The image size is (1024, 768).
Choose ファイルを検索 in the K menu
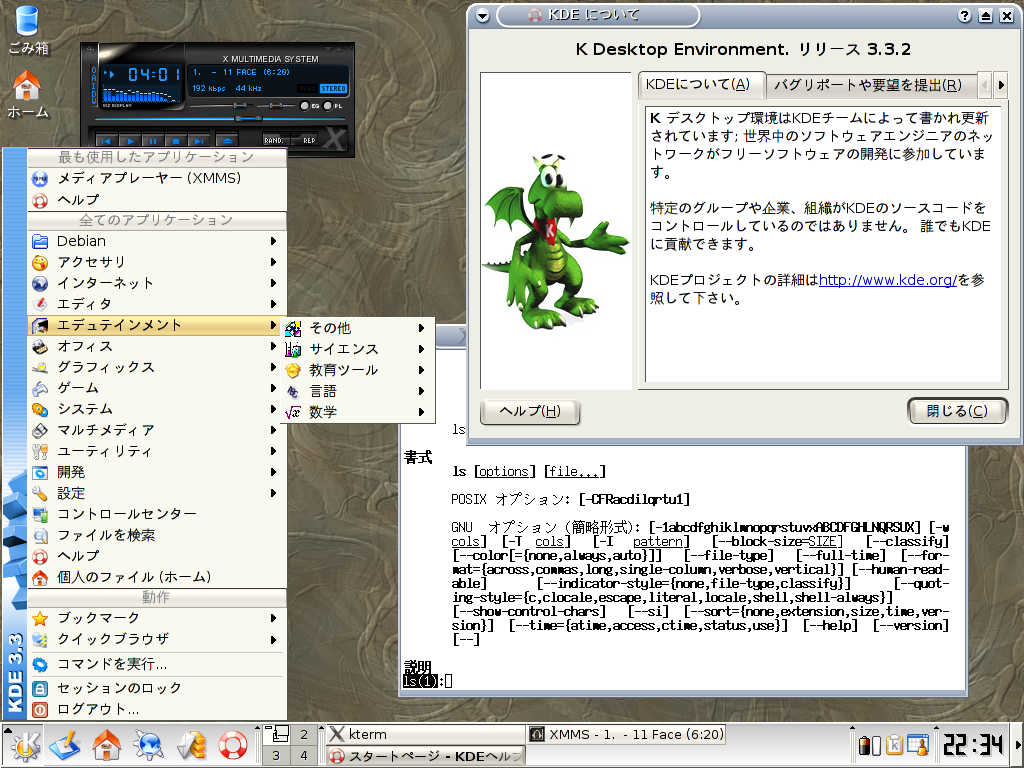[x=156, y=535]
